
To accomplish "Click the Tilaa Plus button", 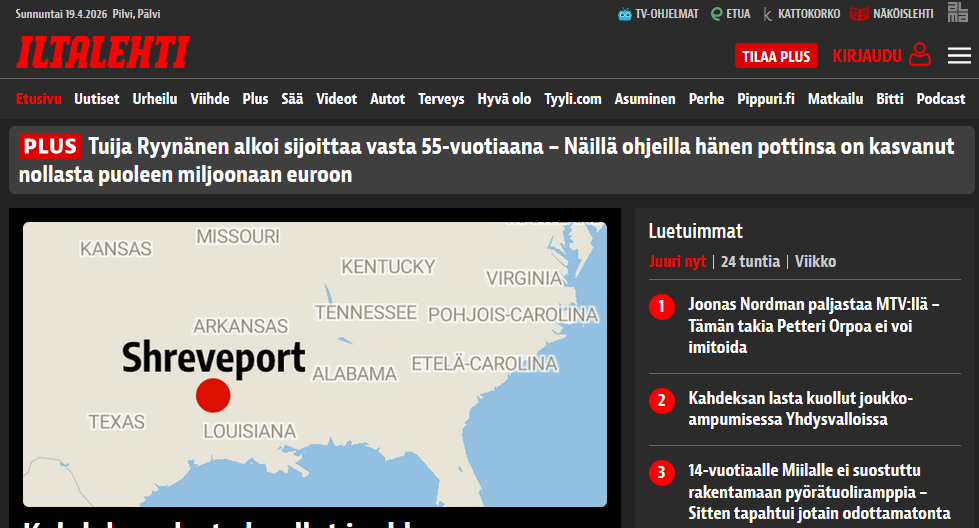I will [x=776, y=56].
